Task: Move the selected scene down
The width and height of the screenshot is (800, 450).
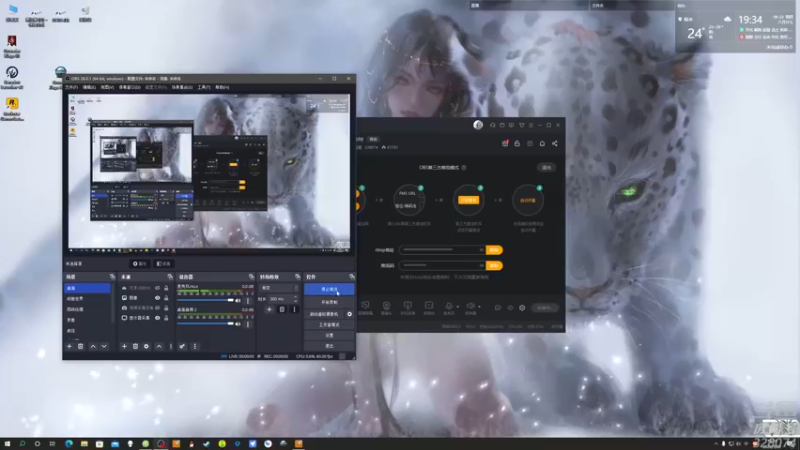Action: (x=104, y=346)
